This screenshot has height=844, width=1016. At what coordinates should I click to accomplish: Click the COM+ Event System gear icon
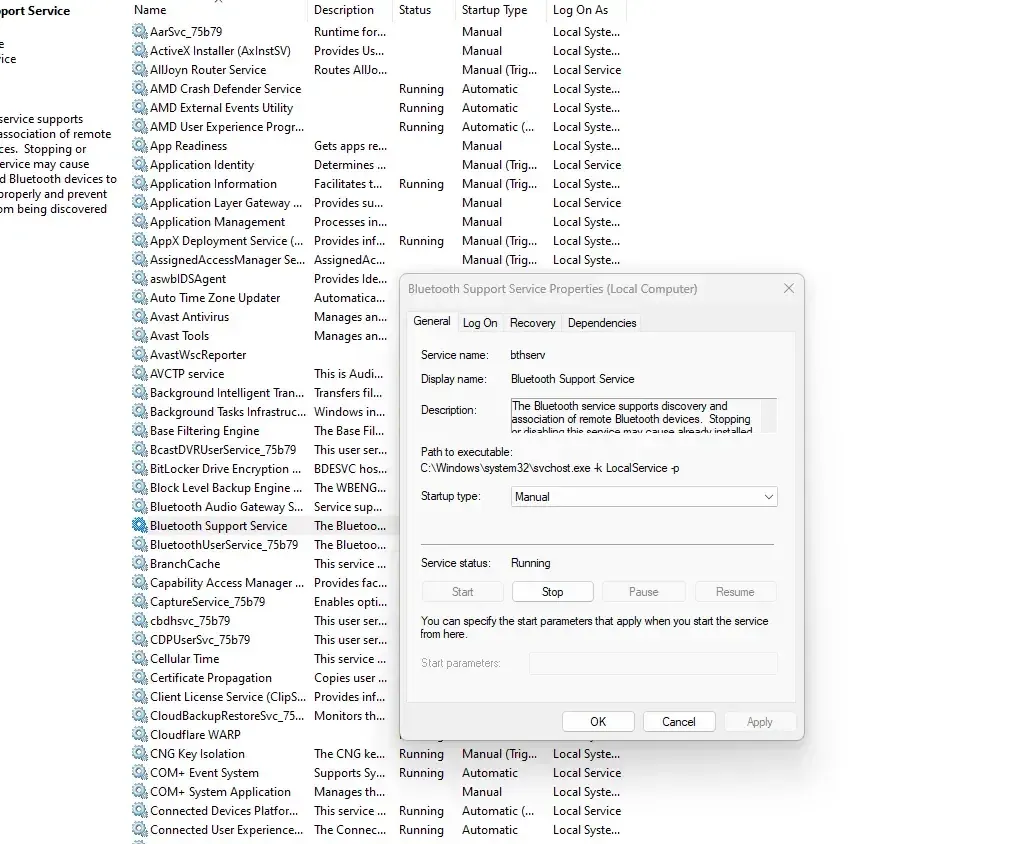139,773
